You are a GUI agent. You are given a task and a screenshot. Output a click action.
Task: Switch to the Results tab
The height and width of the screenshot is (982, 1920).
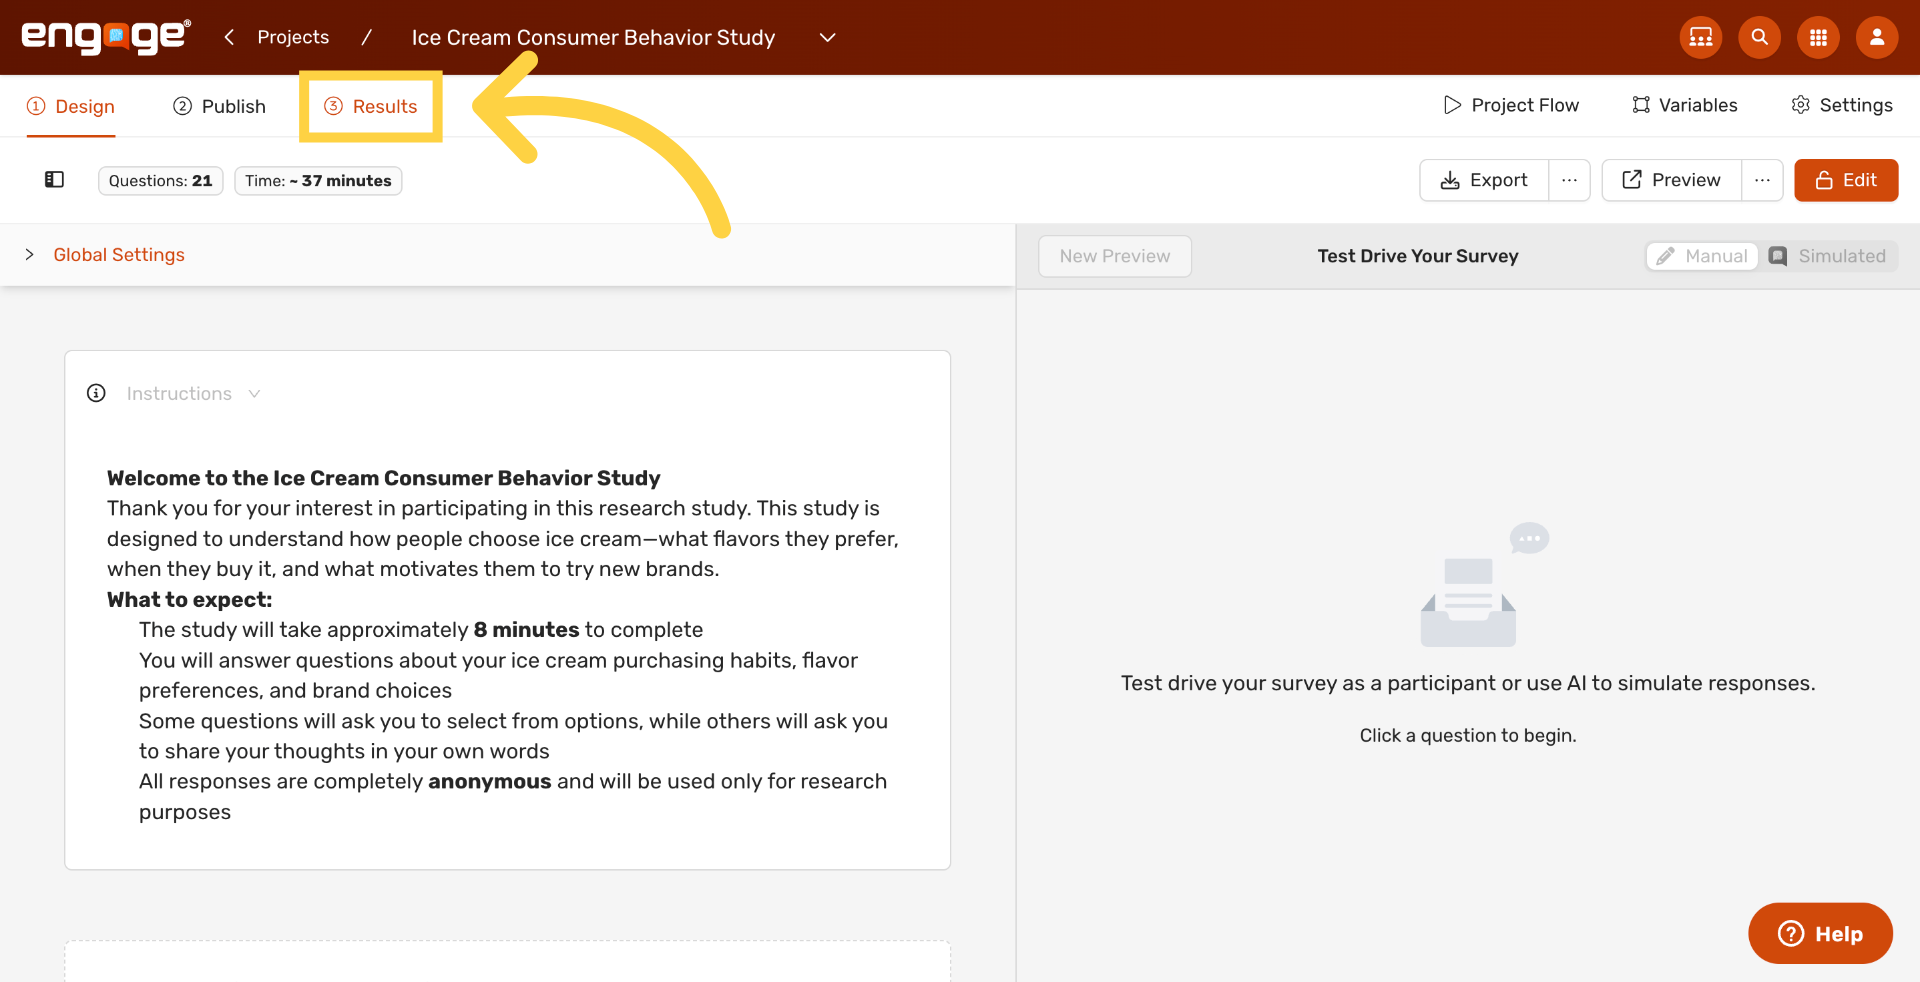click(x=371, y=106)
